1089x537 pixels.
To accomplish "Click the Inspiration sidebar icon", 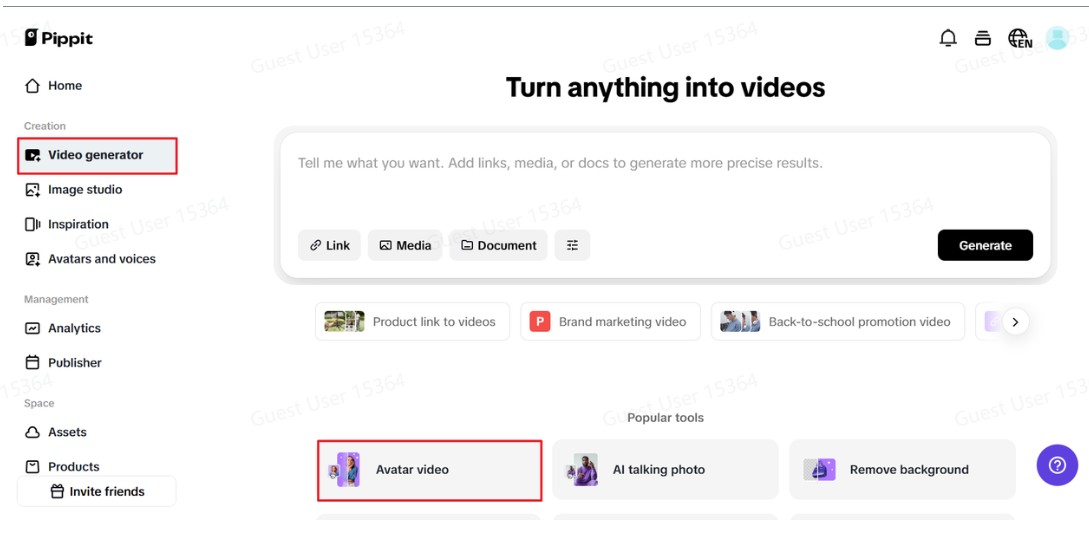I will point(32,224).
